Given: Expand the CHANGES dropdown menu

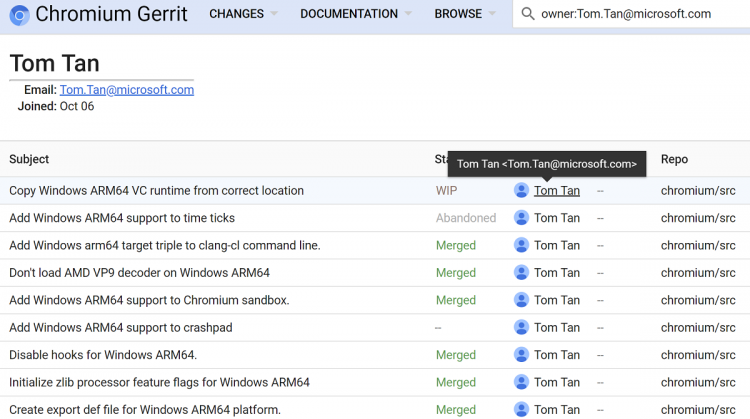Looking at the screenshot, I should click(243, 14).
